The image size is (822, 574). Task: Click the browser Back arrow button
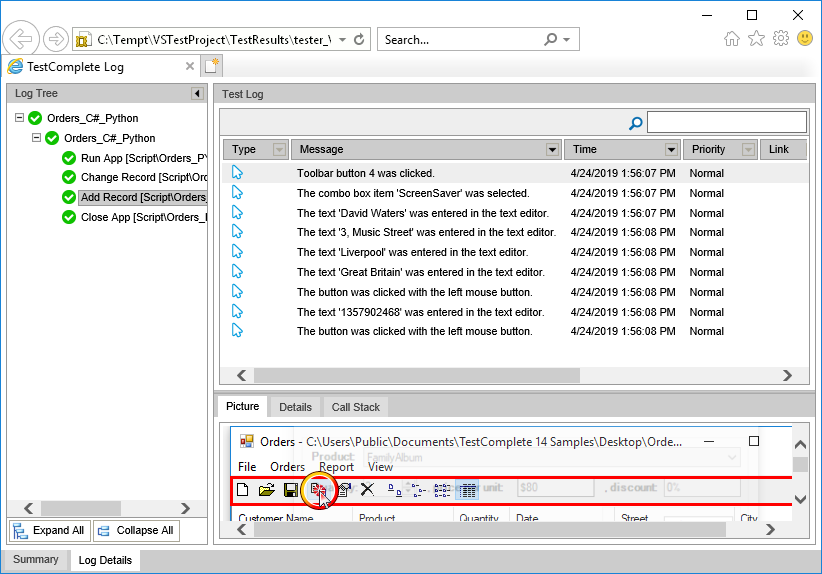coord(21,39)
